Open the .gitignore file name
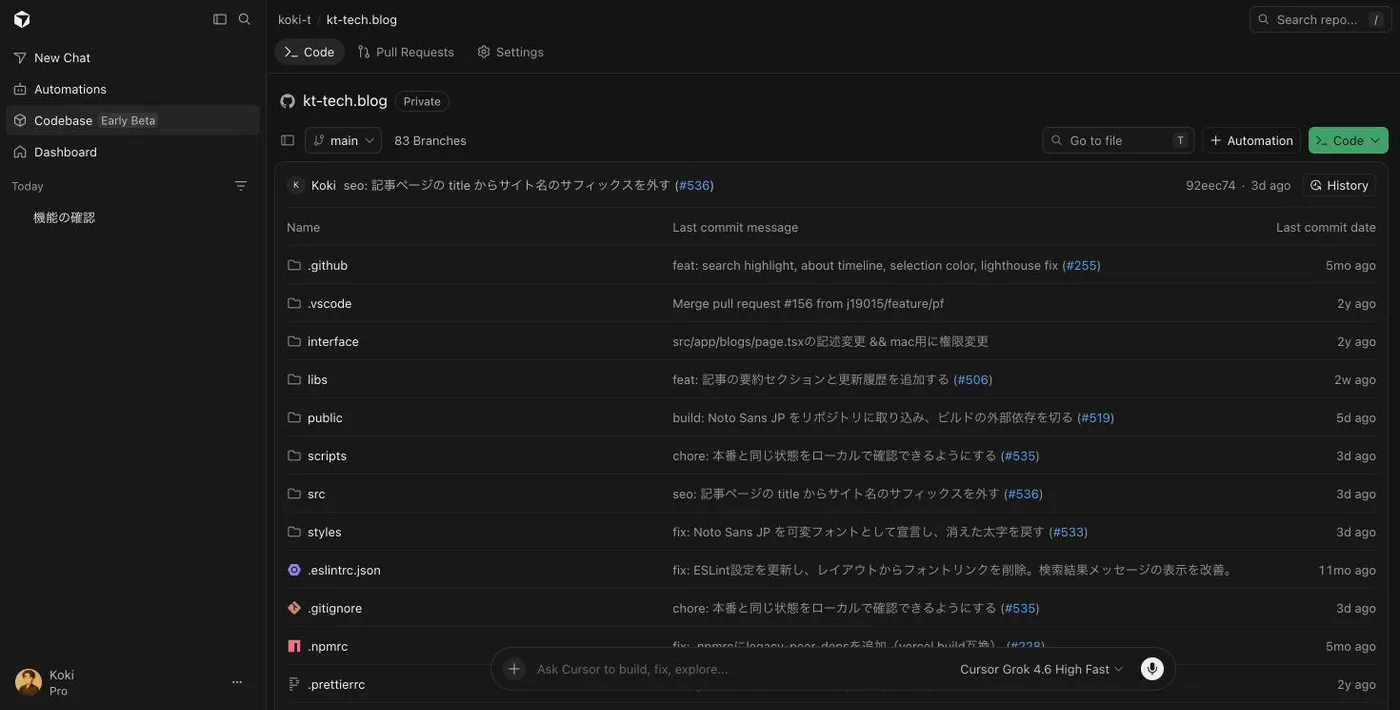Screen dimensions: 1400x710 click(335, 608)
